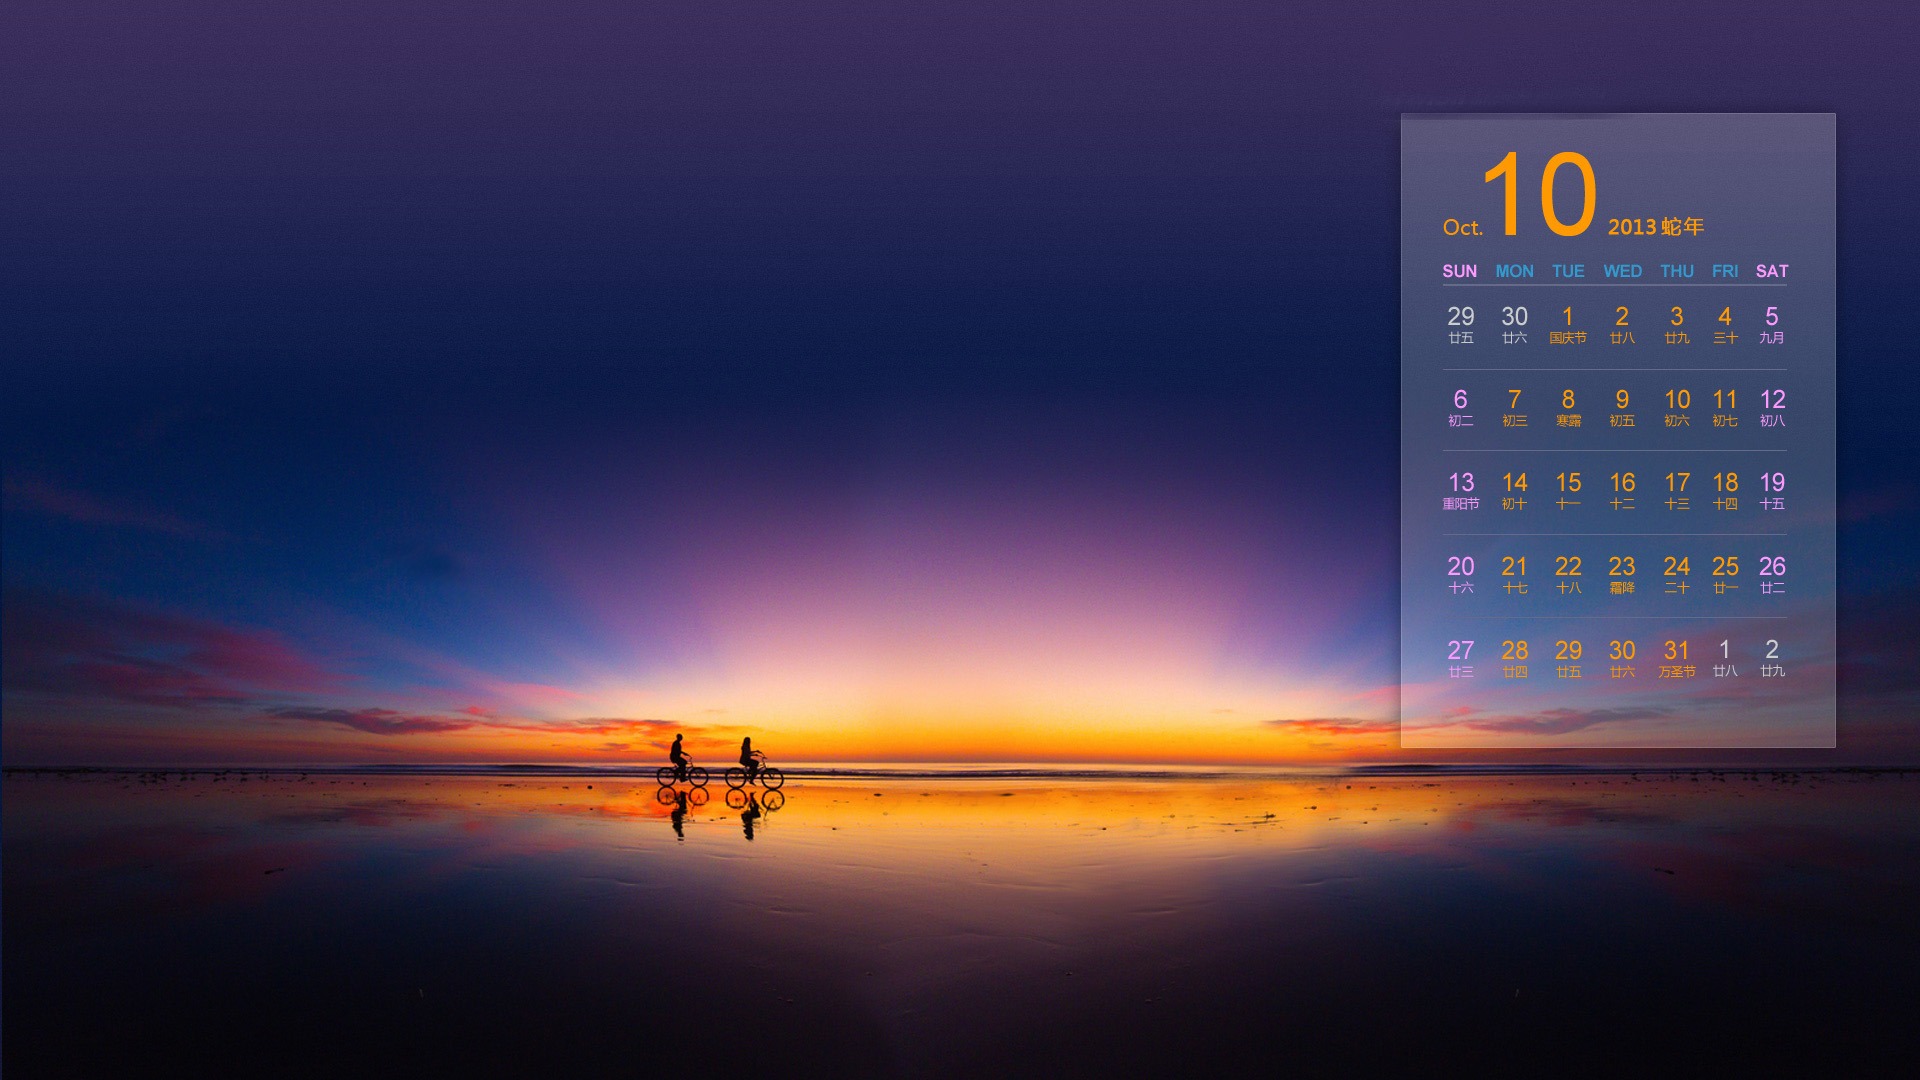Click October 13 Chongyang Festival date
Image resolution: width=1920 pixels, height=1080 pixels.
click(x=1460, y=490)
